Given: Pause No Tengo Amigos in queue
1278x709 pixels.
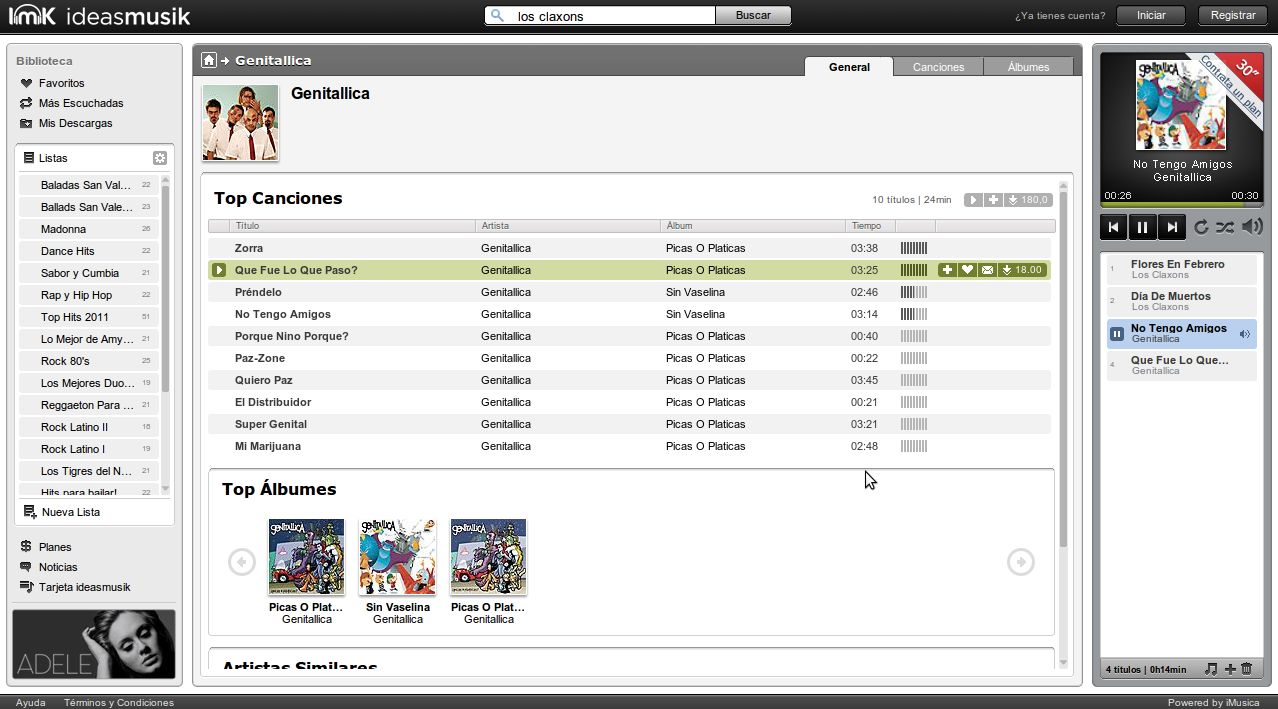Looking at the screenshot, I should tap(1117, 334).
